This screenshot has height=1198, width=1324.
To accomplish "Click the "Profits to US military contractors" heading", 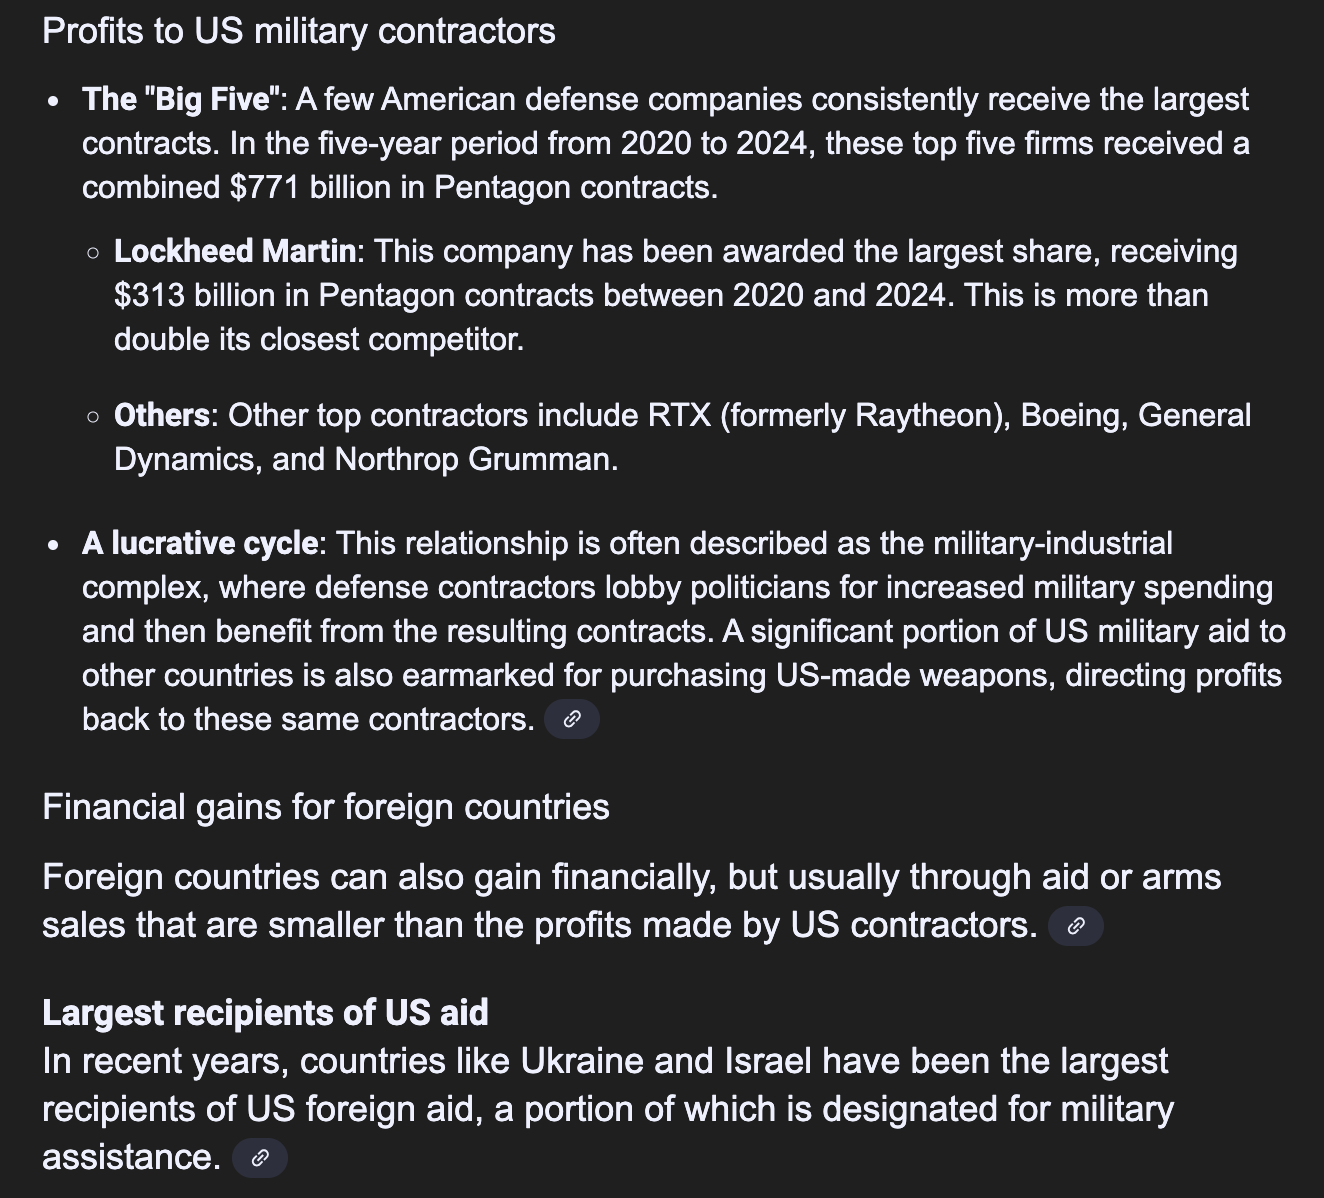I will 299,31.
